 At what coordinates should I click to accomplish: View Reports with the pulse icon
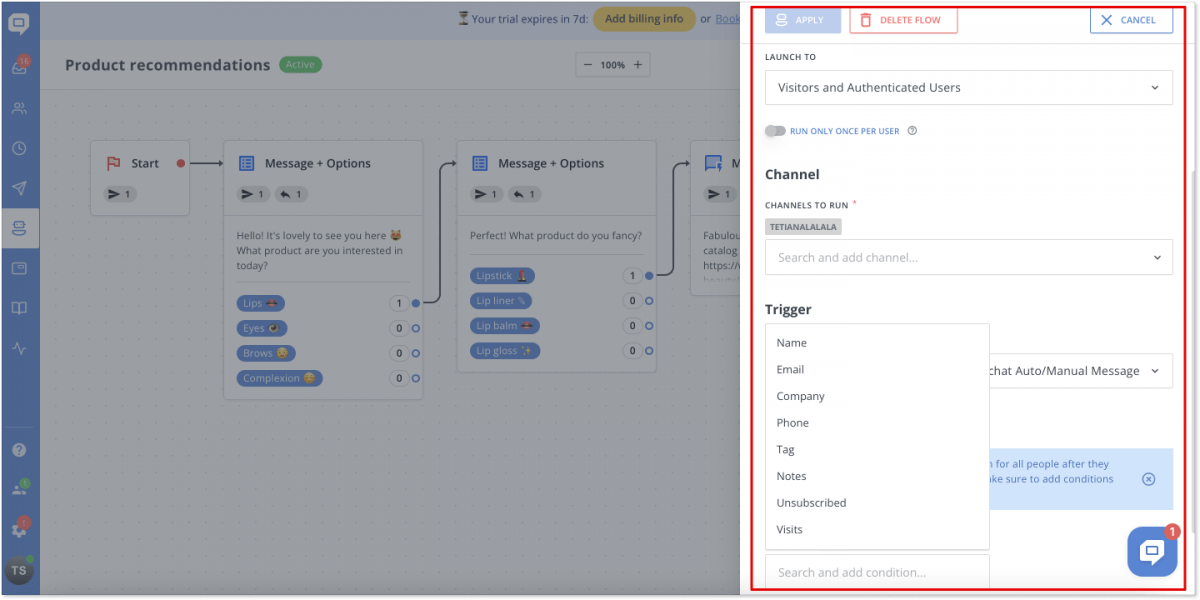click(x=19, y=348)
